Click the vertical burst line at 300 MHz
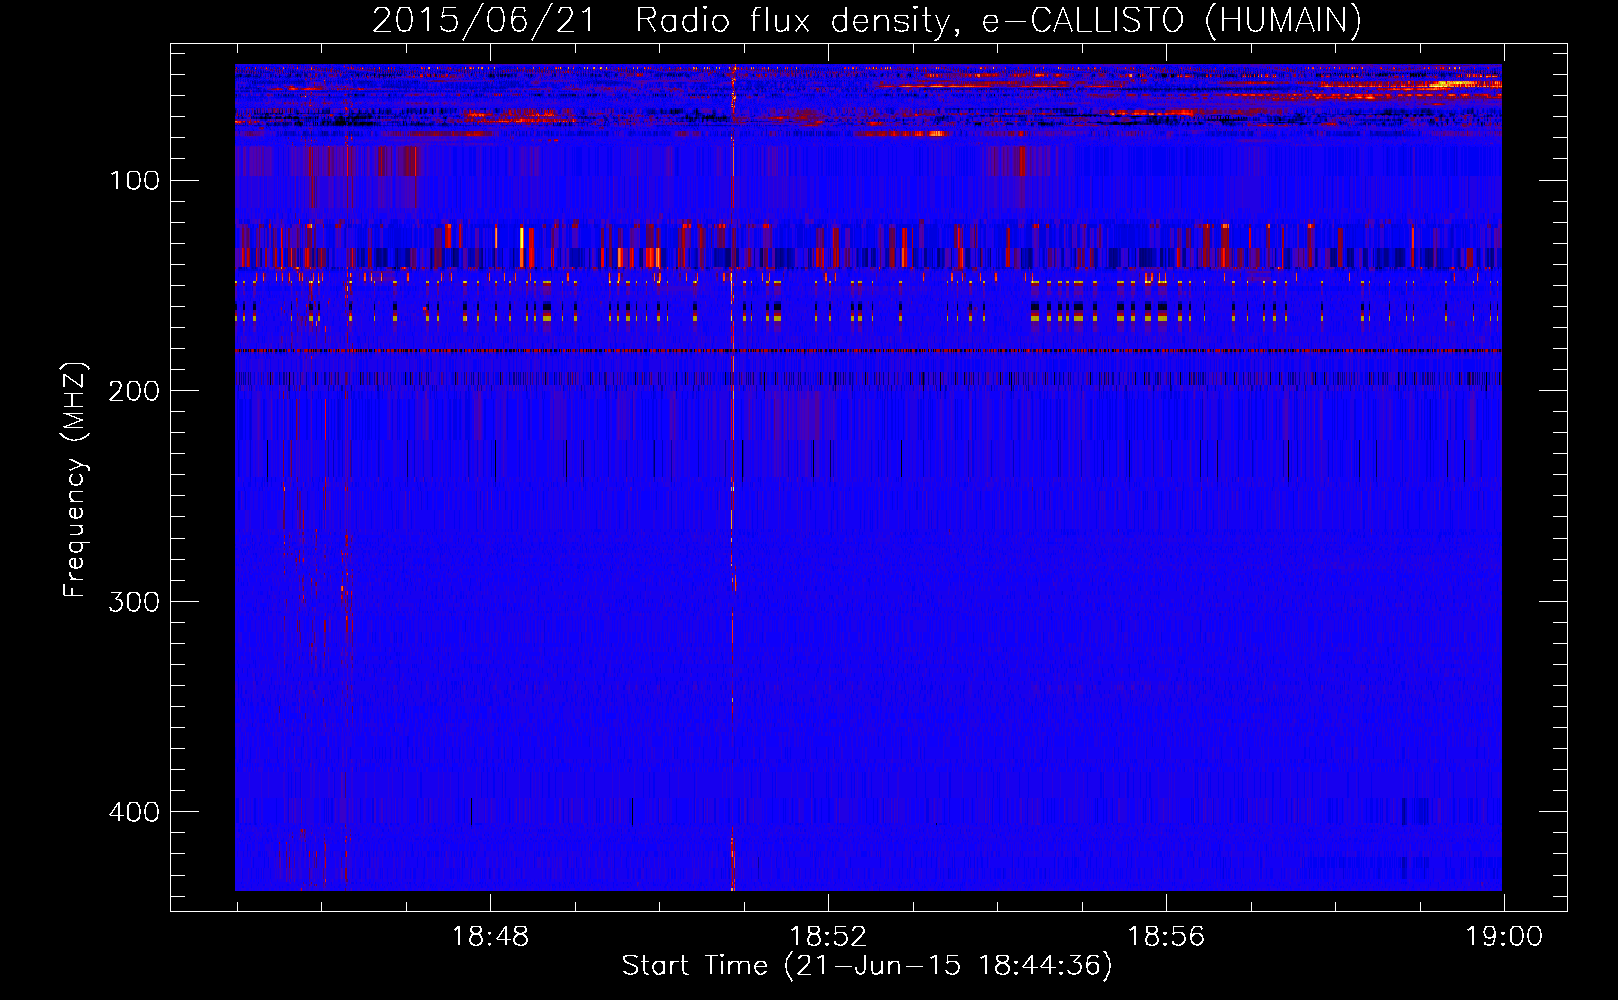Viewport: 1618px width, 1000px height. (x=733, y=600)
